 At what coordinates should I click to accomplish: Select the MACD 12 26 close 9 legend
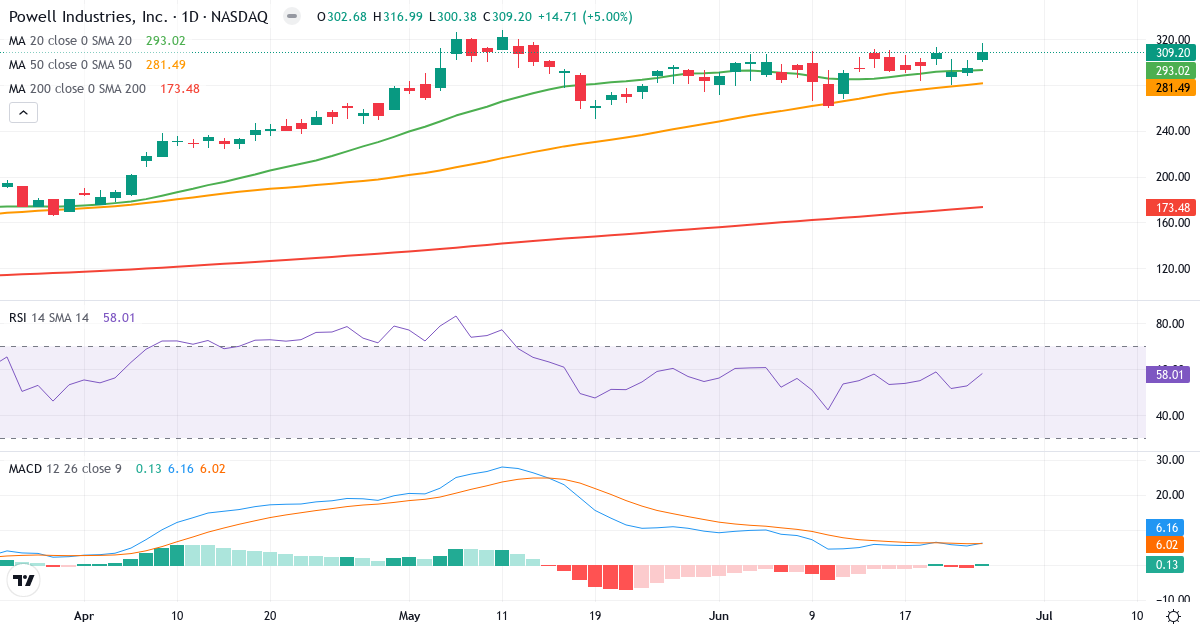(65, 468)
